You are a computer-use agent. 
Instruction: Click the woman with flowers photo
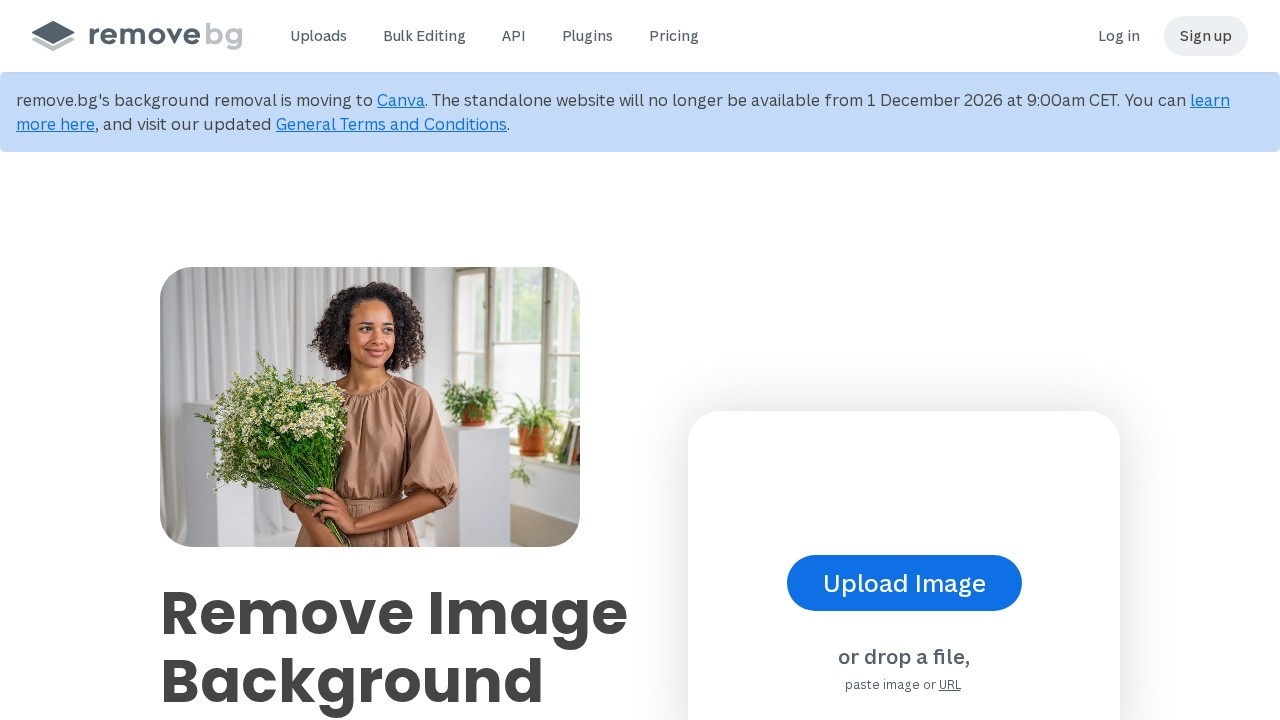point(370,407)
